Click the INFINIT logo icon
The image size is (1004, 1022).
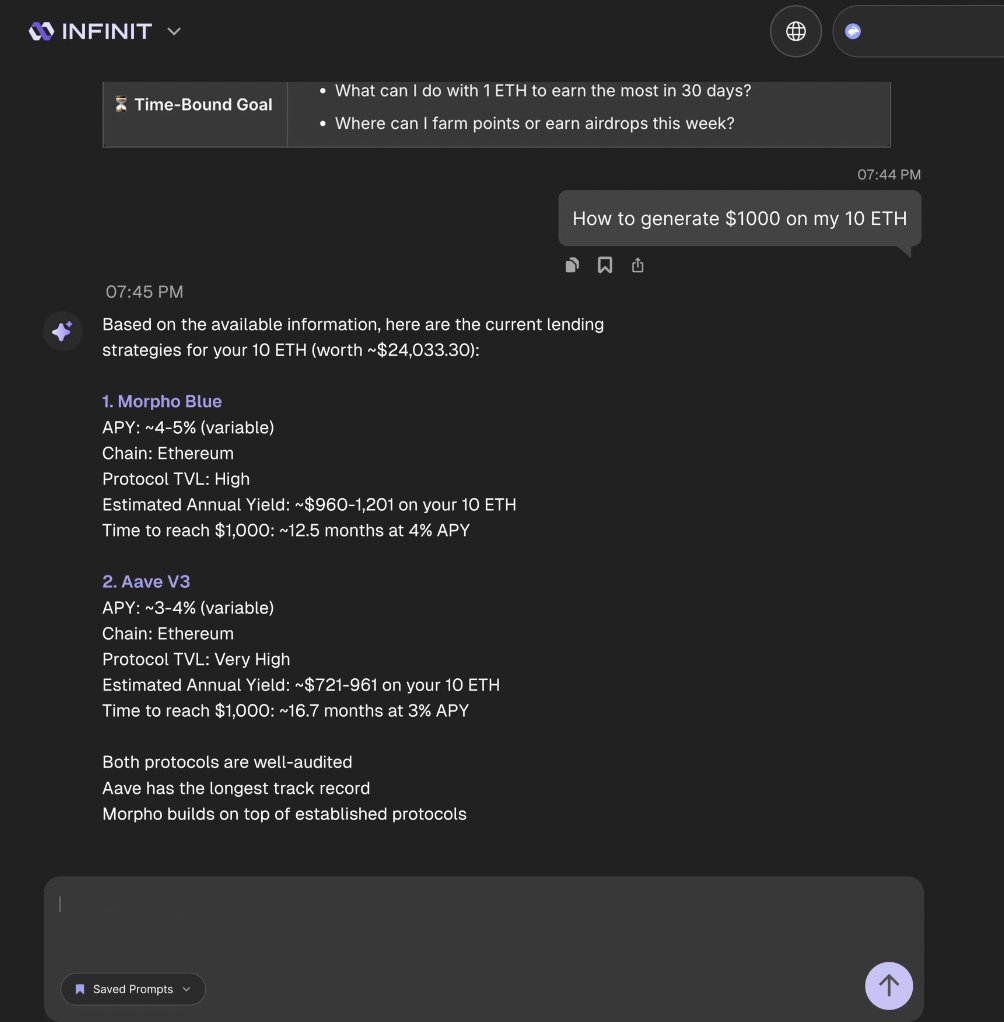41,31
